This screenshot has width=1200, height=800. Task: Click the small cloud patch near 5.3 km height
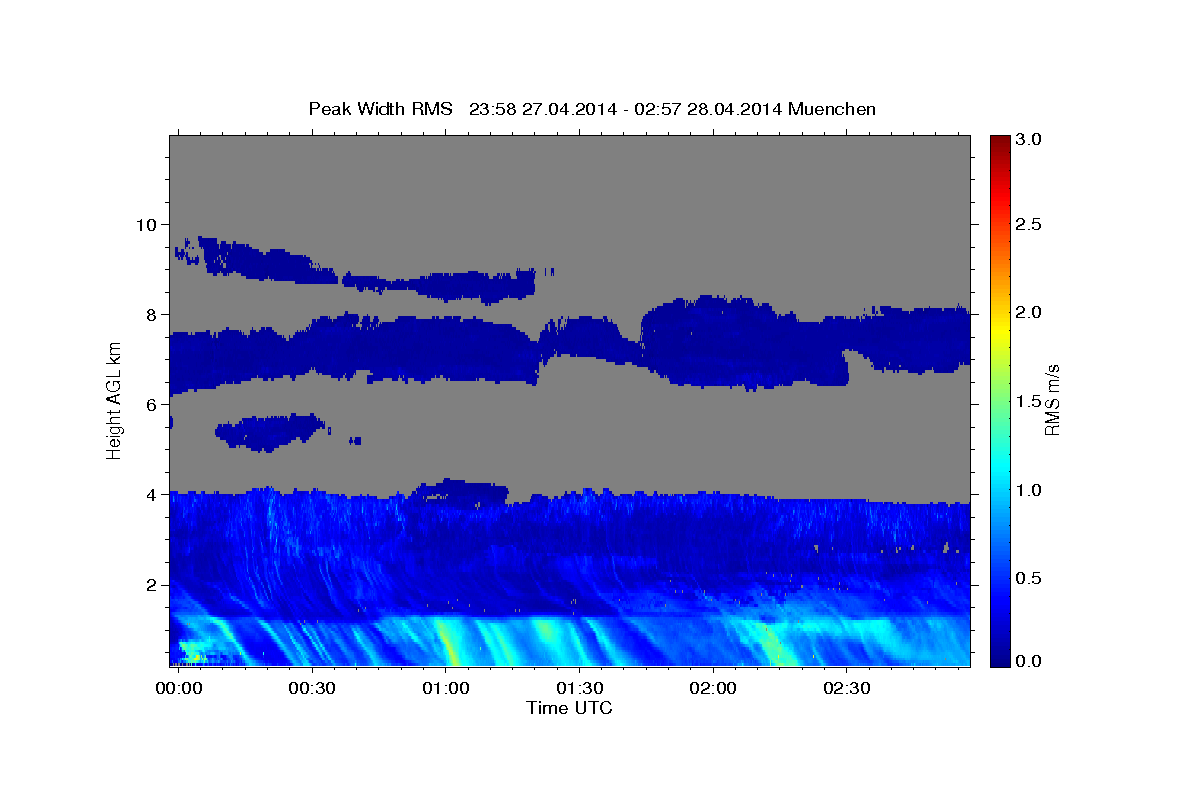[x=270, y=432]
